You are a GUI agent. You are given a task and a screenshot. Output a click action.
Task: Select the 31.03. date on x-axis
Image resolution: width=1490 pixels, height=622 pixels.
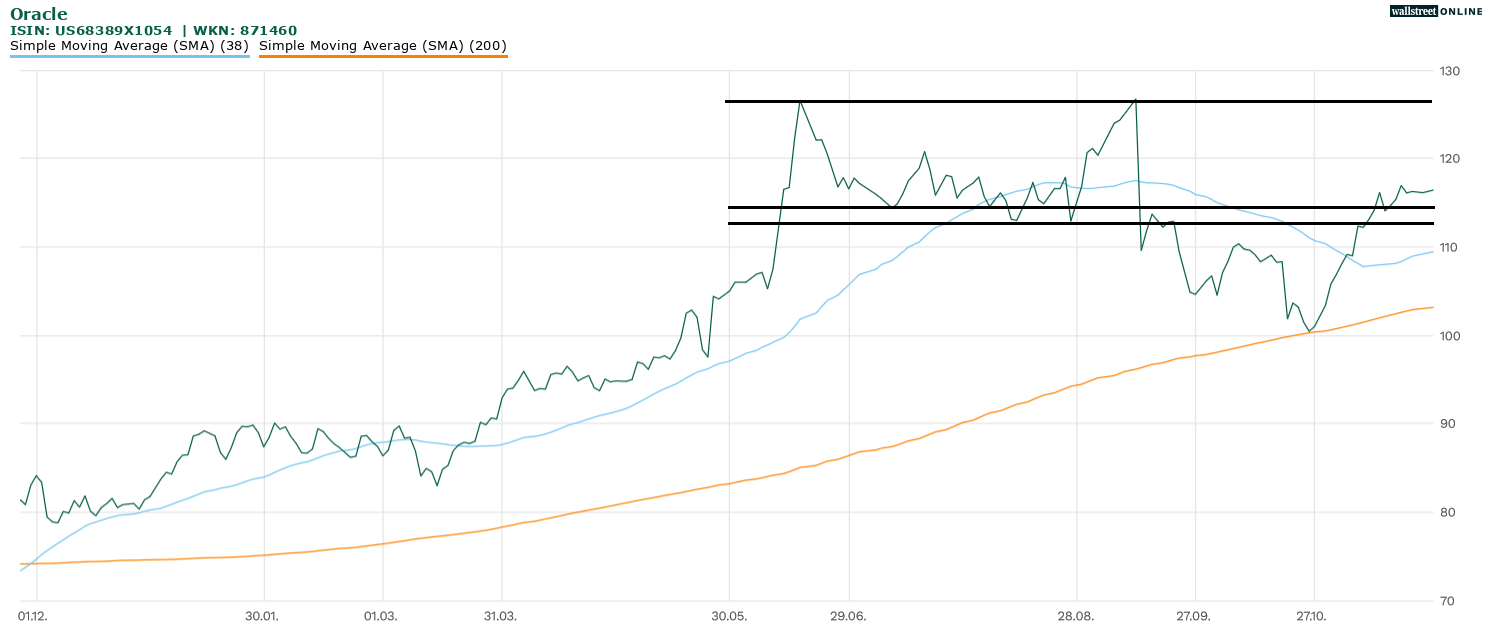point(499,616)
